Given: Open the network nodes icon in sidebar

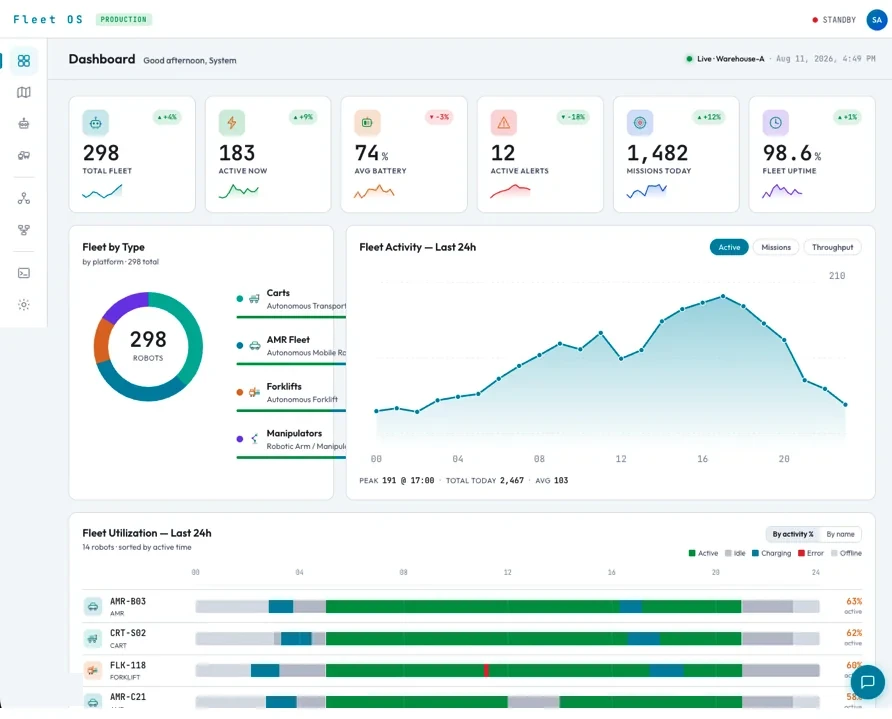Looking at the screenshot, I should click(x=24, y=199).
